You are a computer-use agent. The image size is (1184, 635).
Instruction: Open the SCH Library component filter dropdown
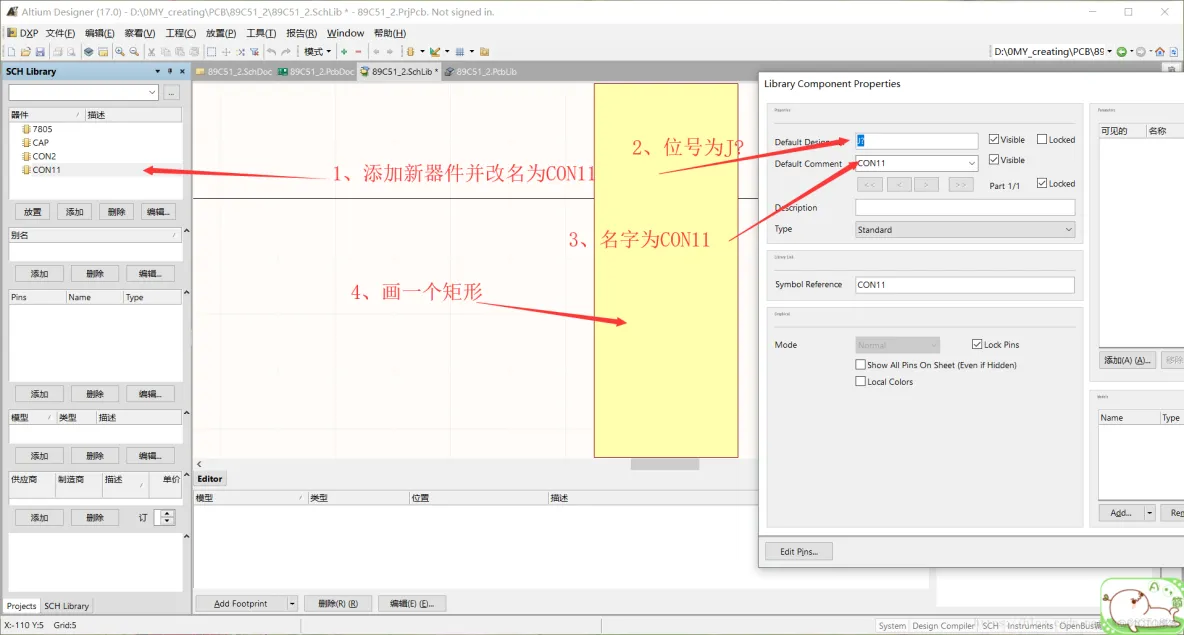point(152,92)
